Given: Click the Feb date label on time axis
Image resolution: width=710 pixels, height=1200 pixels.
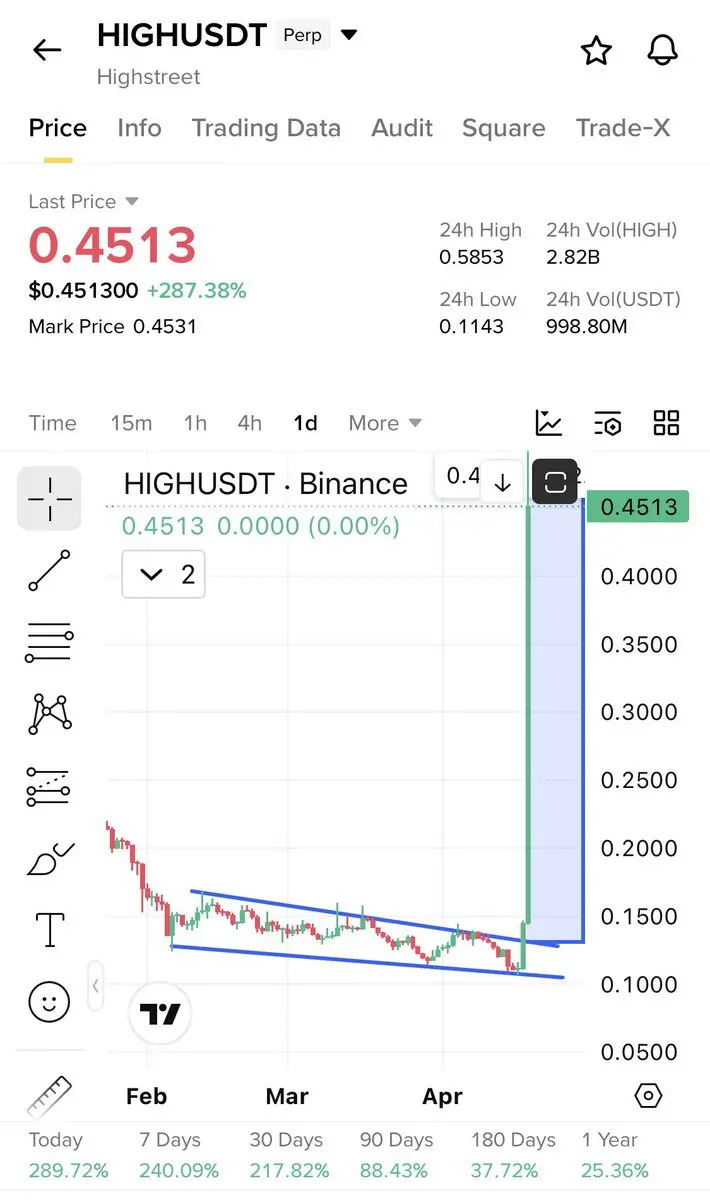Looking at the screenshot, I should (146, 1096).
